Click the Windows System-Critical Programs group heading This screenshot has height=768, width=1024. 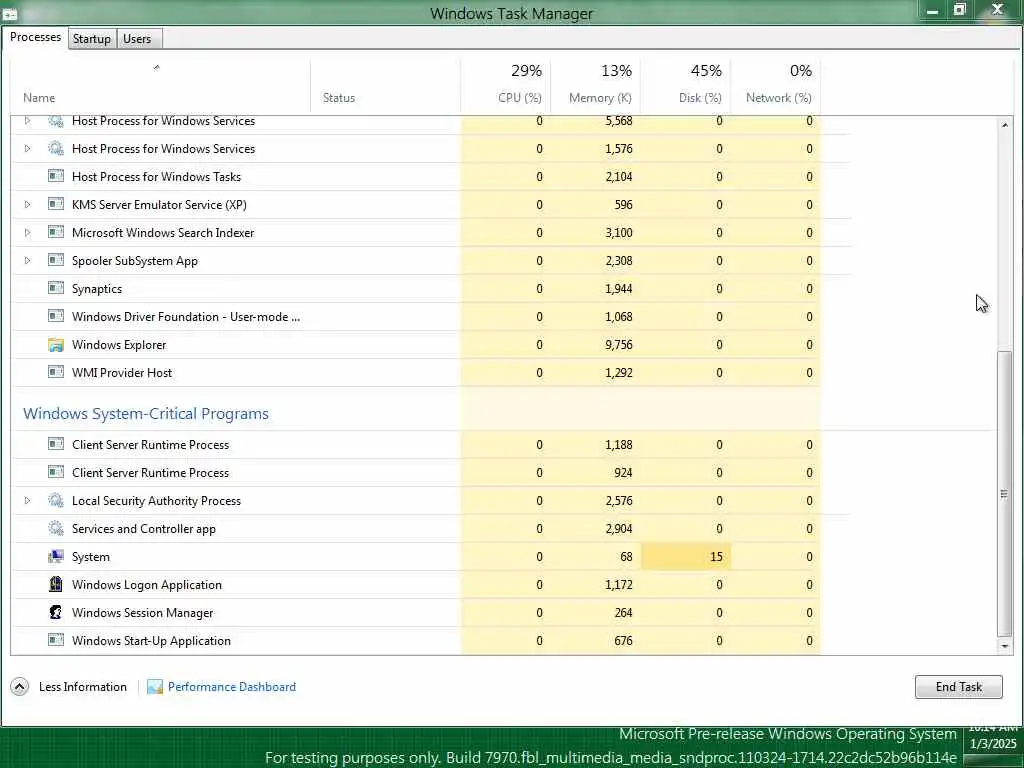[146, 413]
